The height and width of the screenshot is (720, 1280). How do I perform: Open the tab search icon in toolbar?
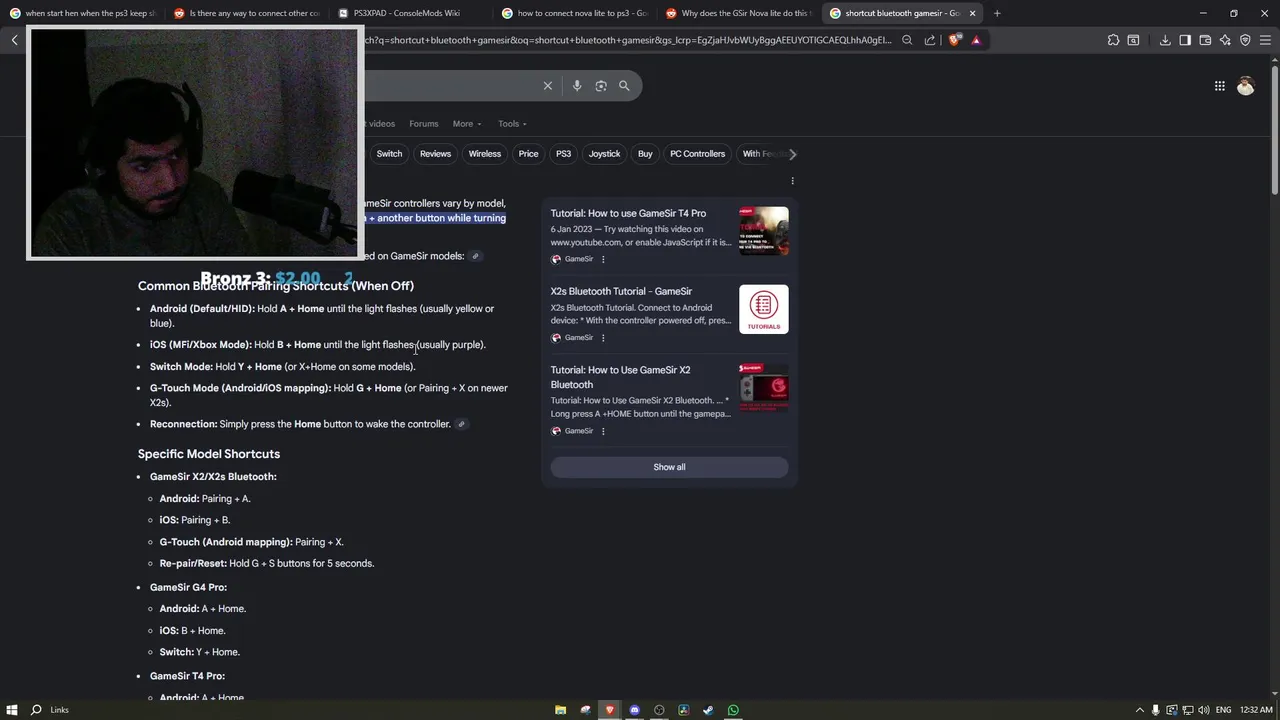pyautogui.click(x=1133, y=40)
